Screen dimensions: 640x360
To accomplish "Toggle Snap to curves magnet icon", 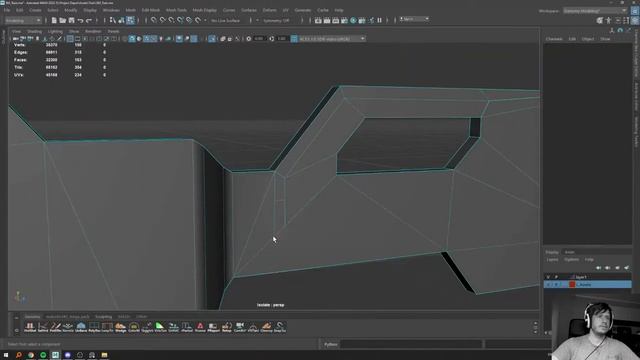I will pos(162,20).
